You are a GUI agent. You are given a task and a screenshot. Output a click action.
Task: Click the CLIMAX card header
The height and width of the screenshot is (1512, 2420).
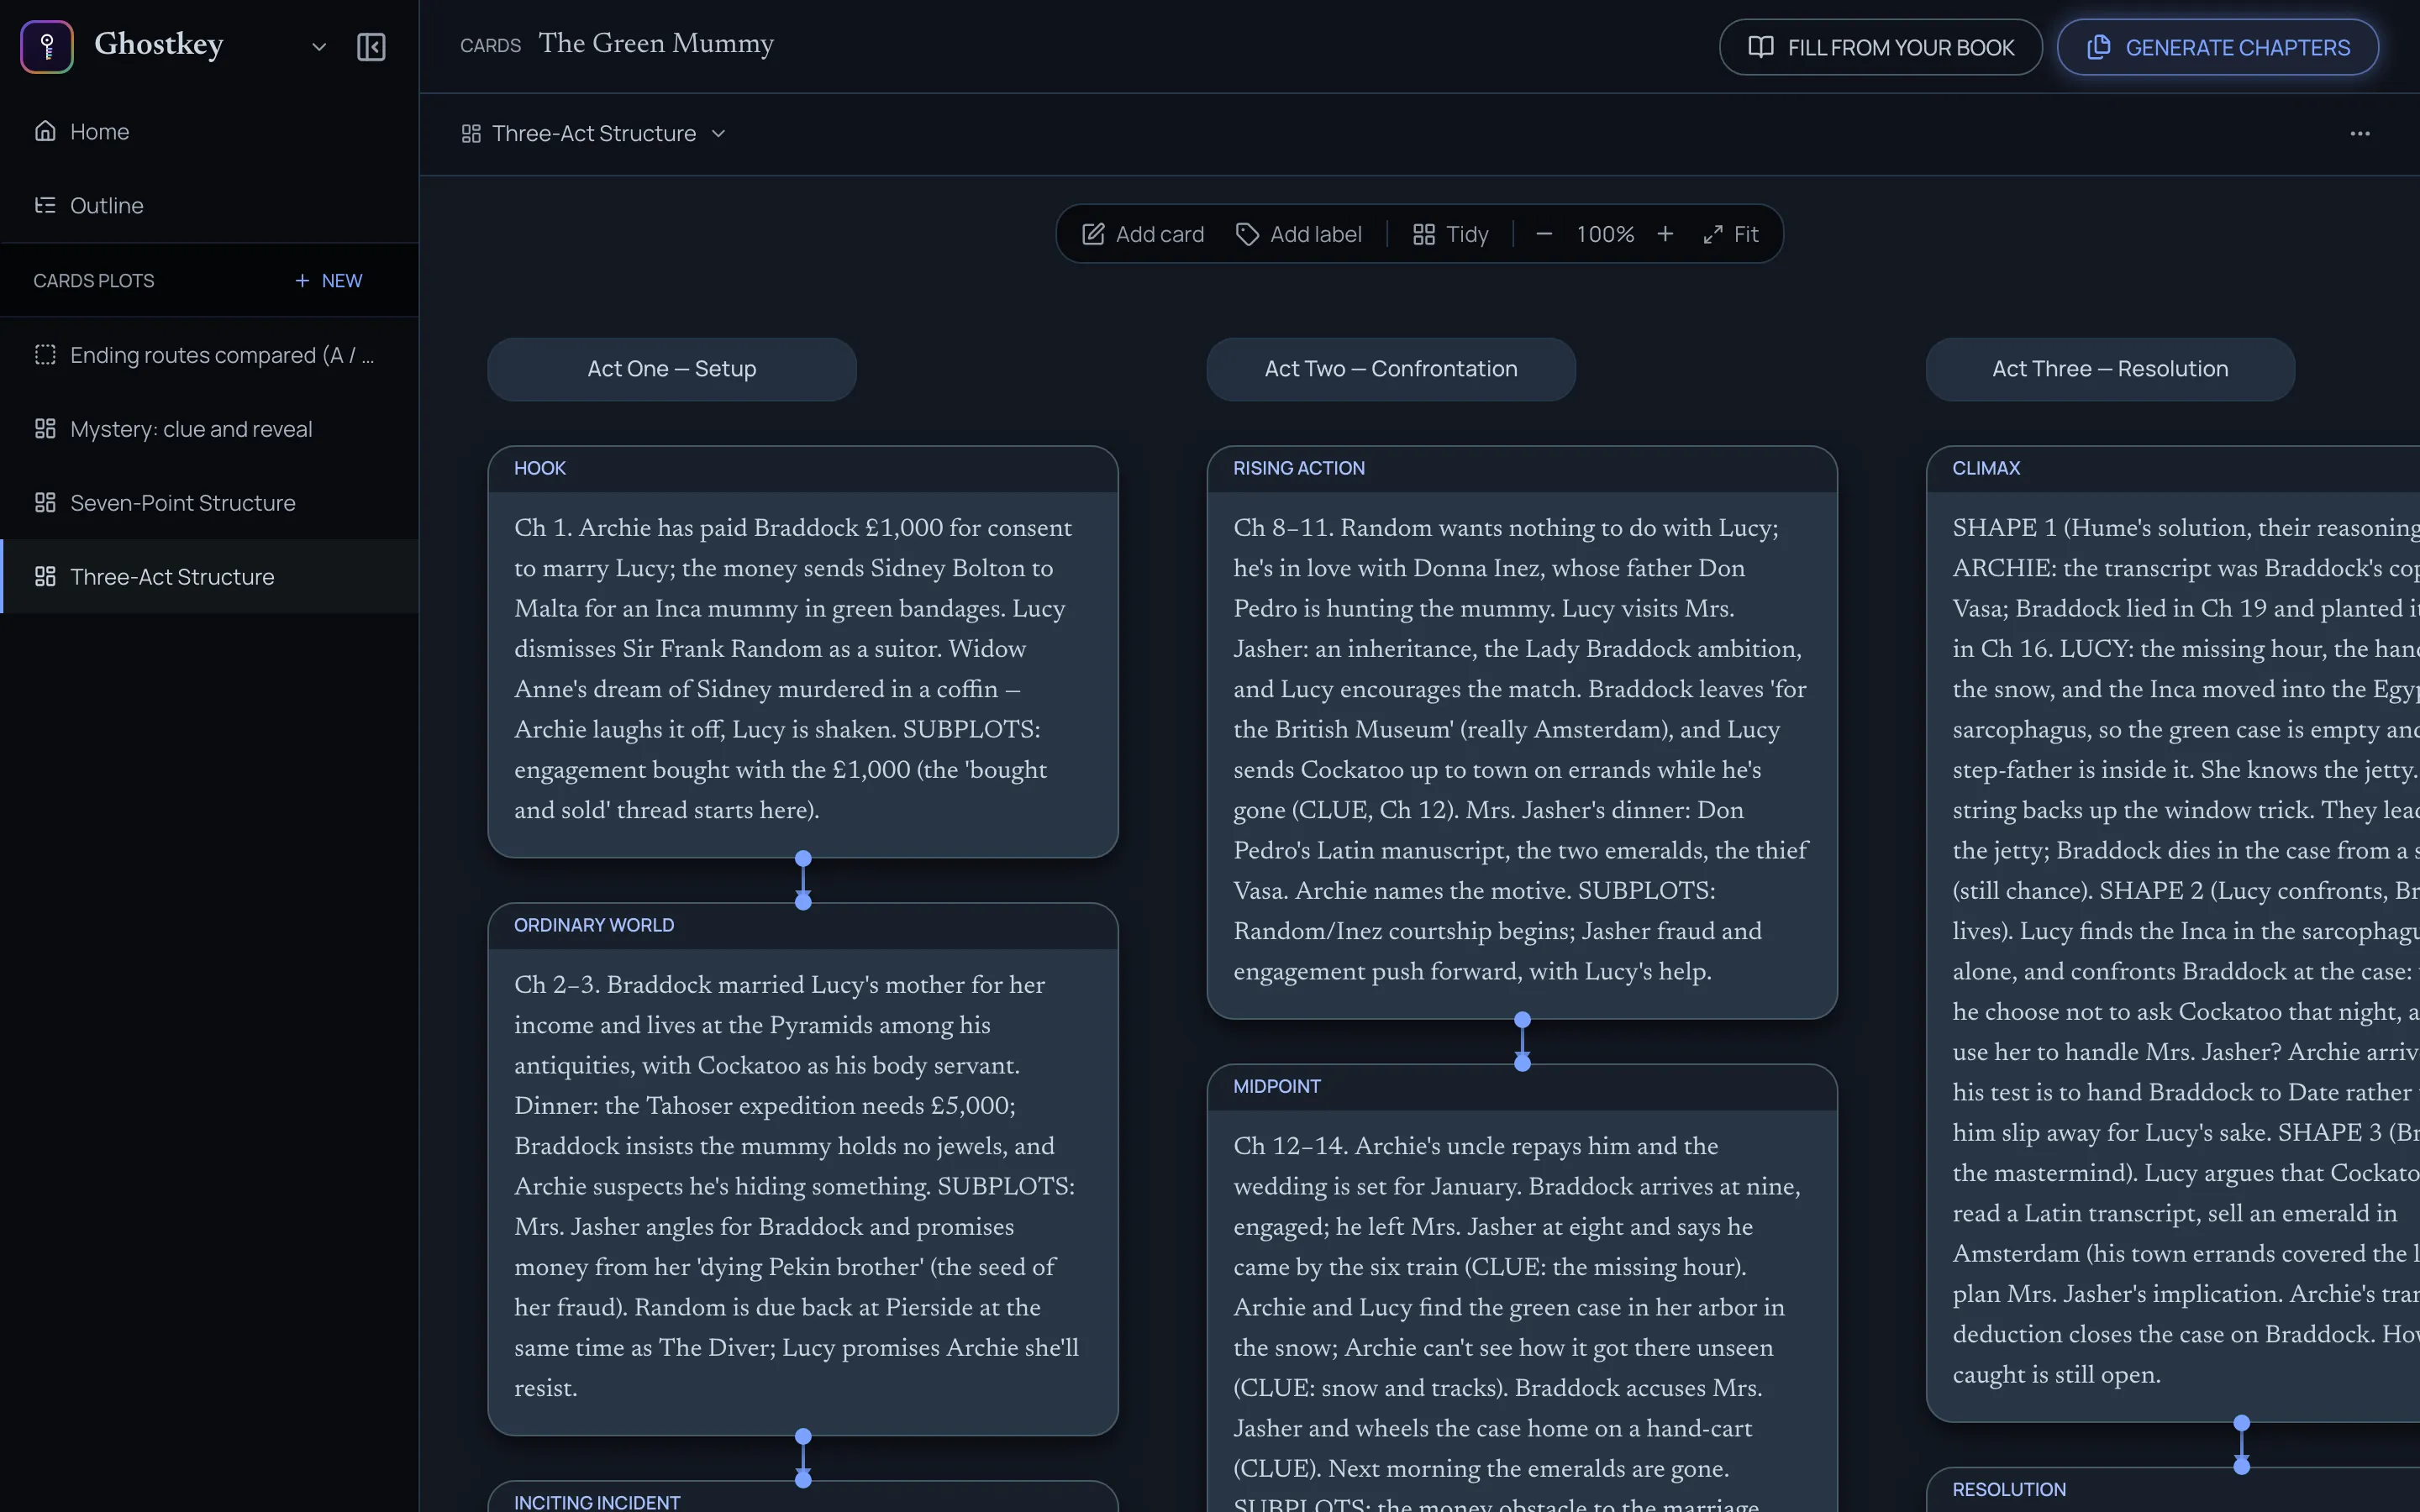[x=2173, y=469]
